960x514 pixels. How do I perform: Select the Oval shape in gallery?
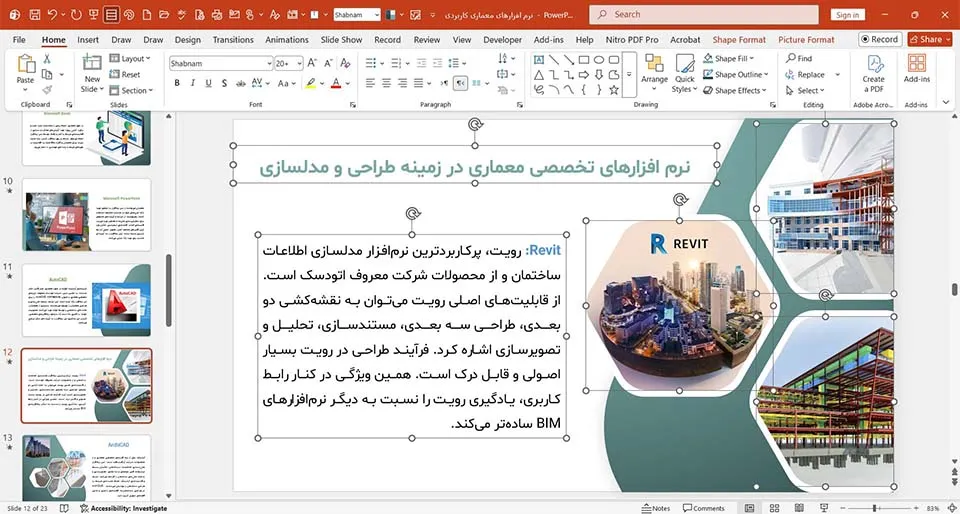[599, 60]
